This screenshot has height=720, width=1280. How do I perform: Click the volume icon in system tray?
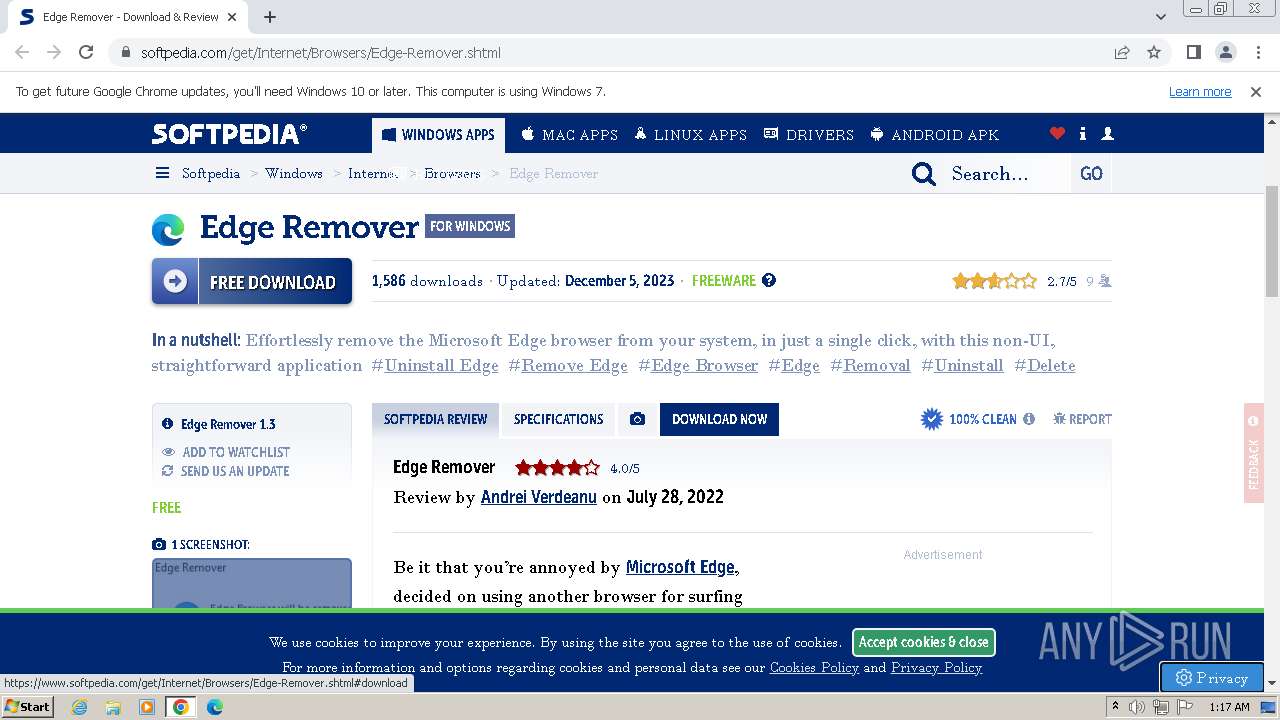point(1137,707)
